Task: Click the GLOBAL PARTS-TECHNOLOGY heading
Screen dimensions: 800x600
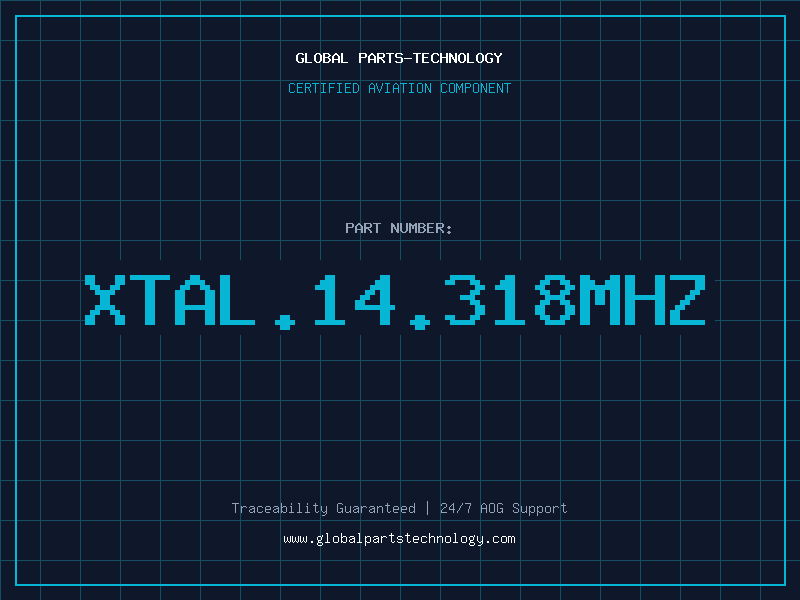Action: click(399, 58)
